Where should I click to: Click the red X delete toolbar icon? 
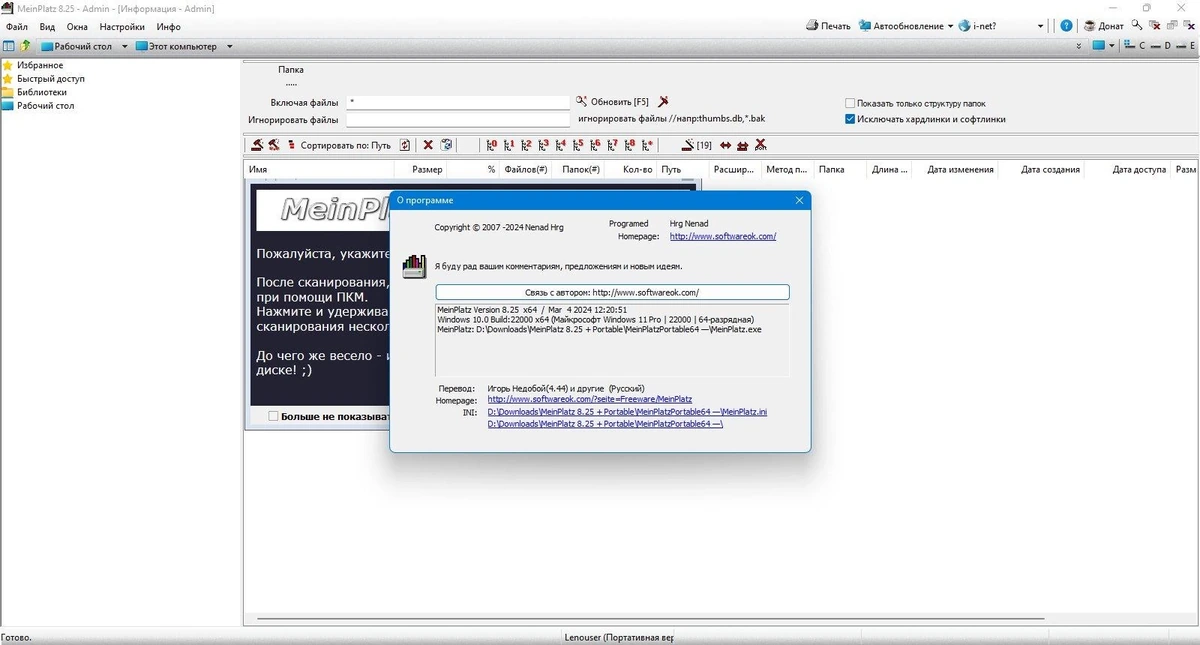428,145
